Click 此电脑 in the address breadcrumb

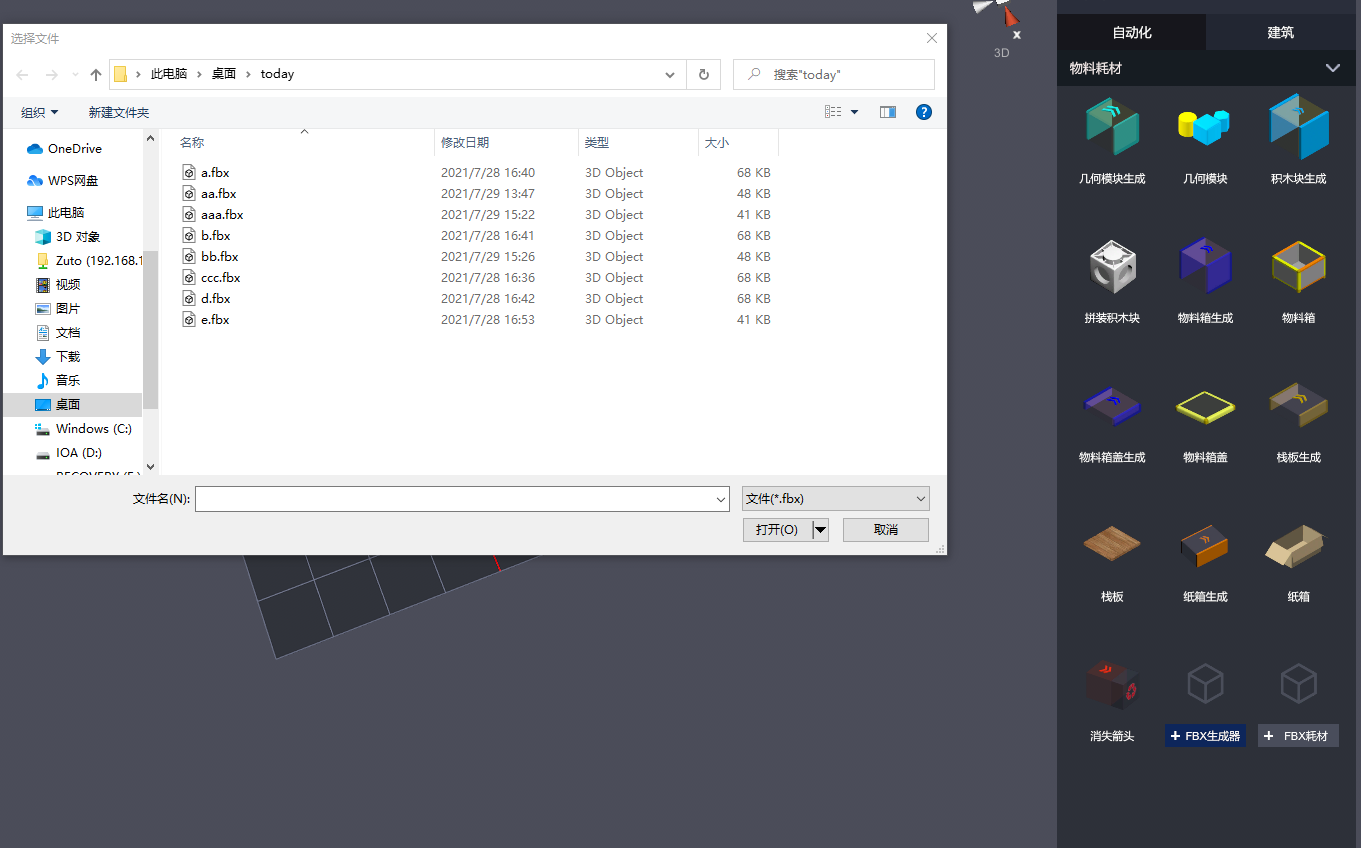[x=169, y=74]
